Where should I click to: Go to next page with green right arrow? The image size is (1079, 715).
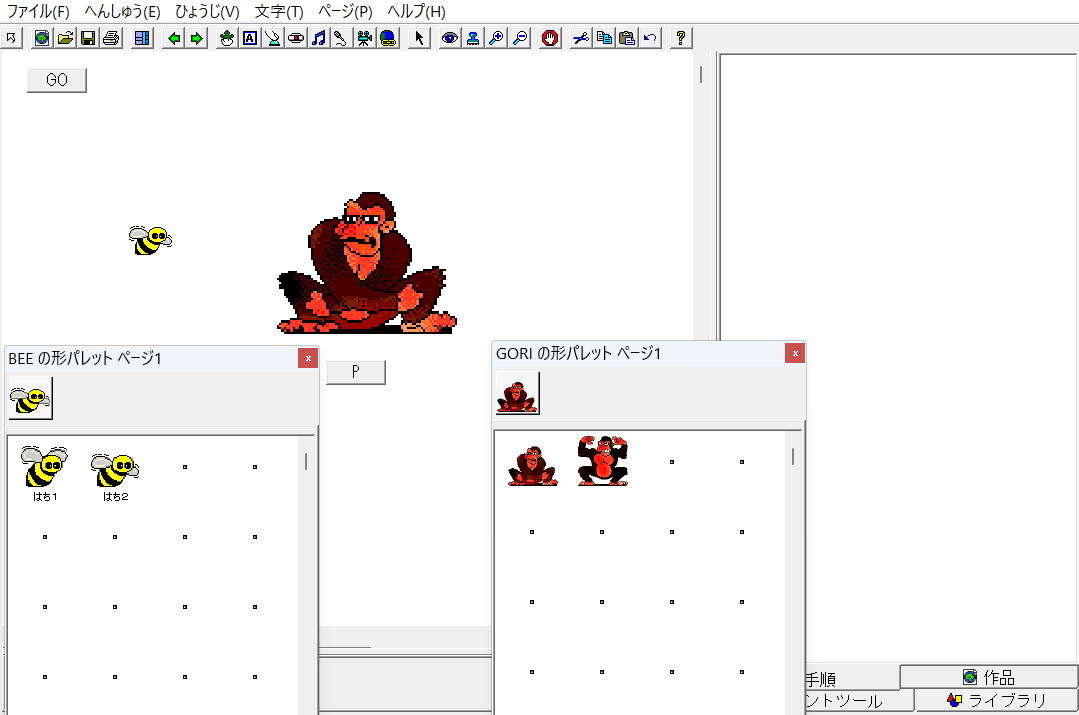click(197, 39)
